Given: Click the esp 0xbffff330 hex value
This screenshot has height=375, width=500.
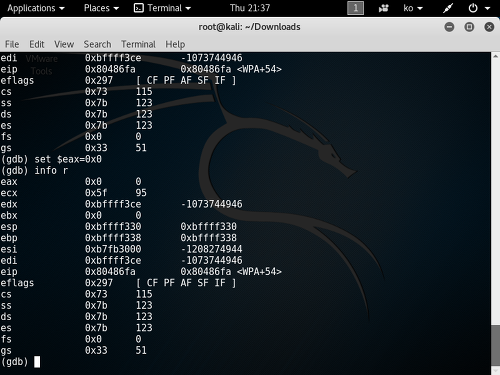Looking at the screenshot, I should (113, 227).
